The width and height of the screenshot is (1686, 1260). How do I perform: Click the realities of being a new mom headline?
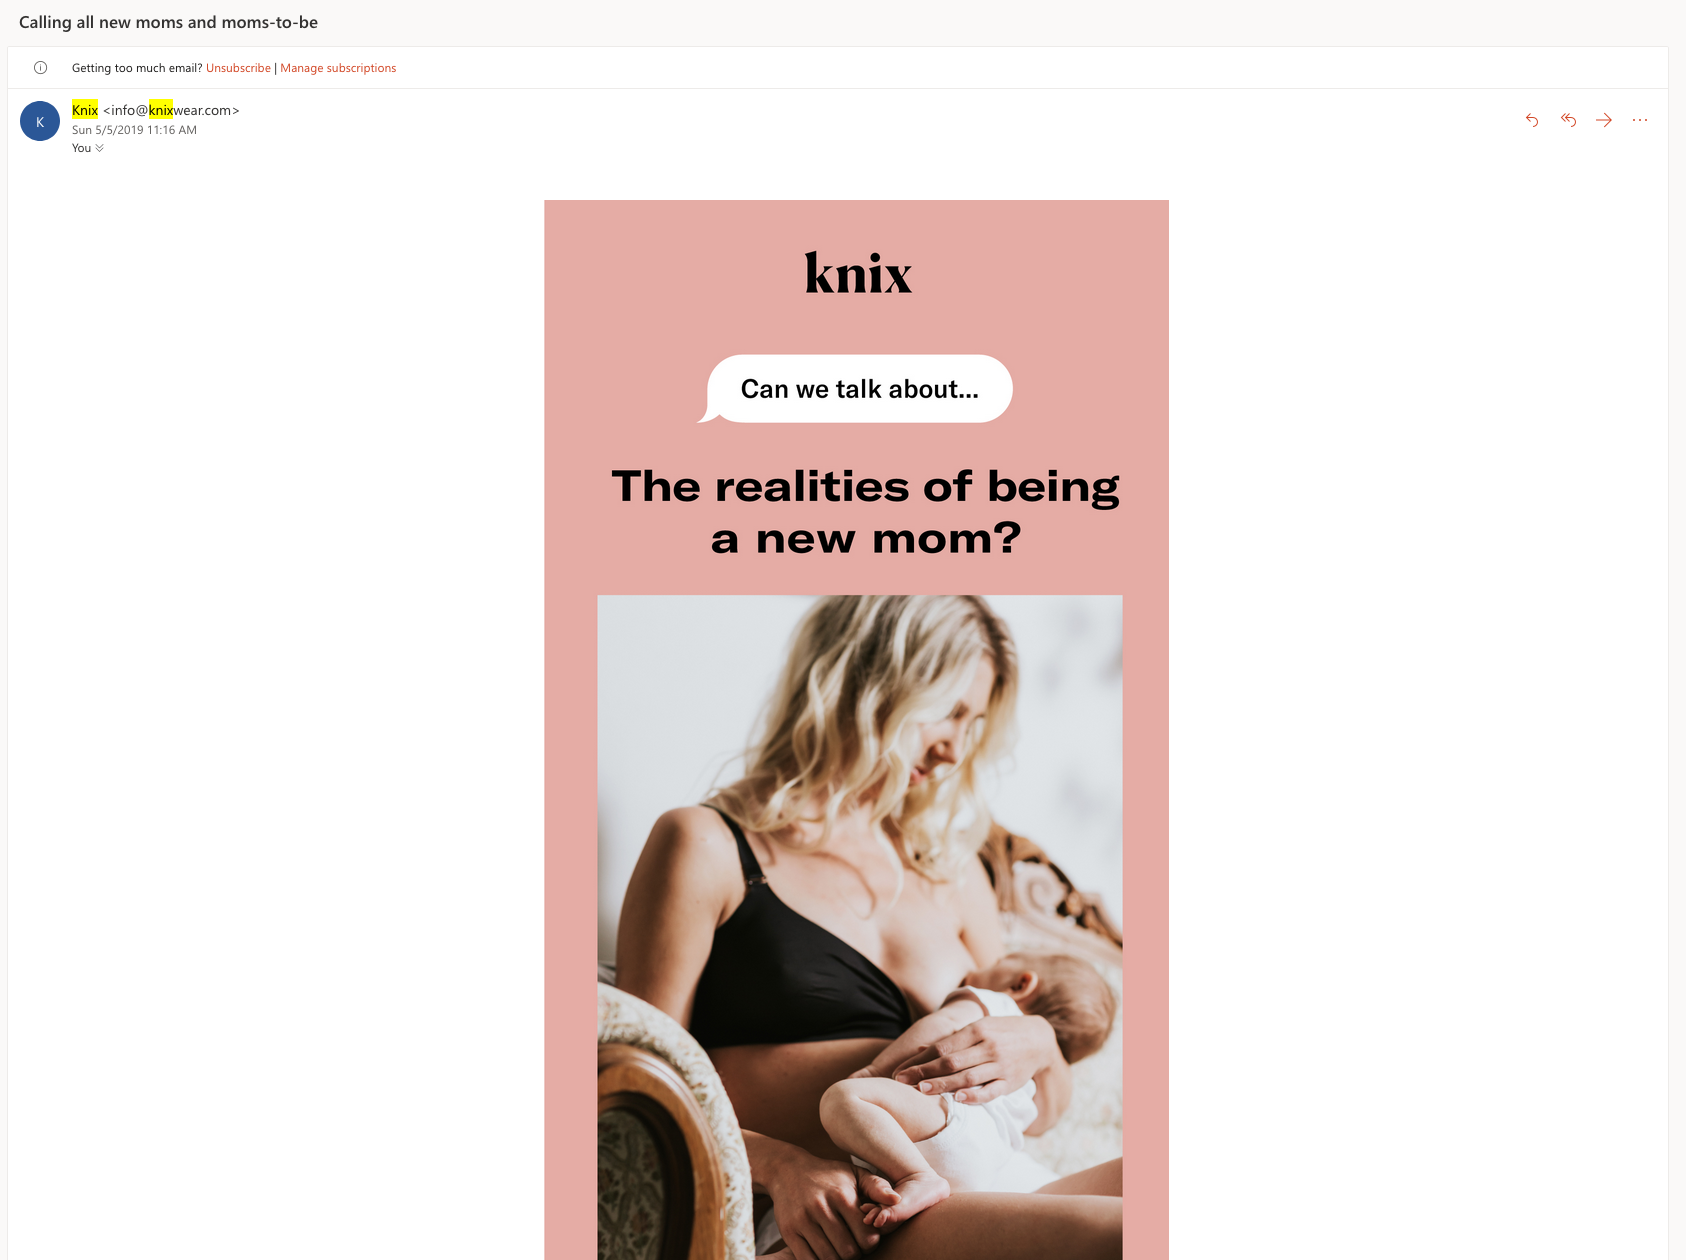(866, 512)
